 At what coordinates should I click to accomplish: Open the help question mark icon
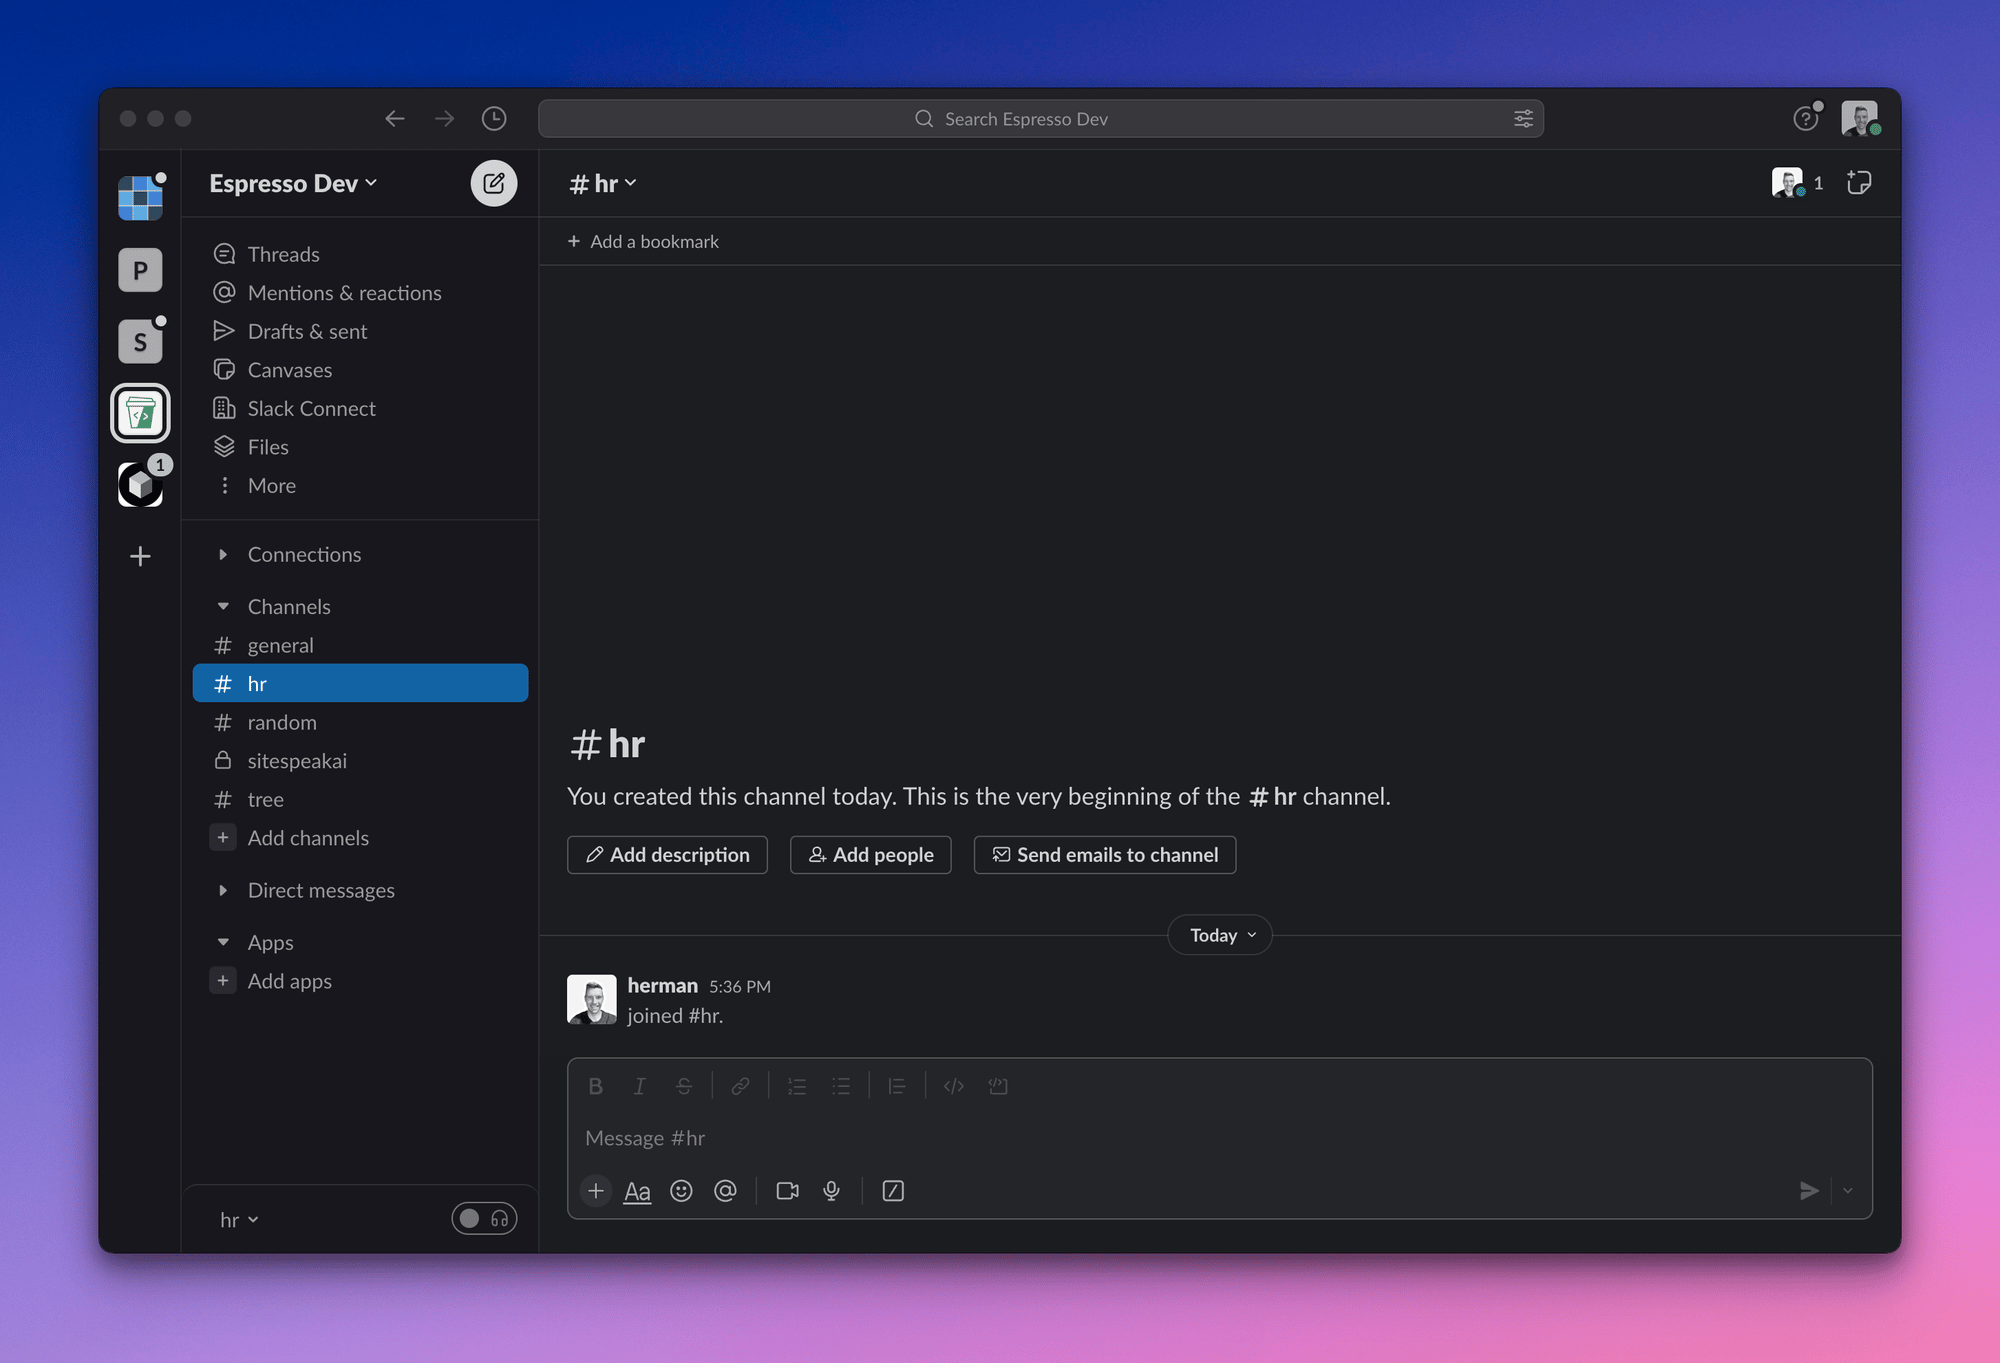pyautogui.click(x=1805, y=119)
